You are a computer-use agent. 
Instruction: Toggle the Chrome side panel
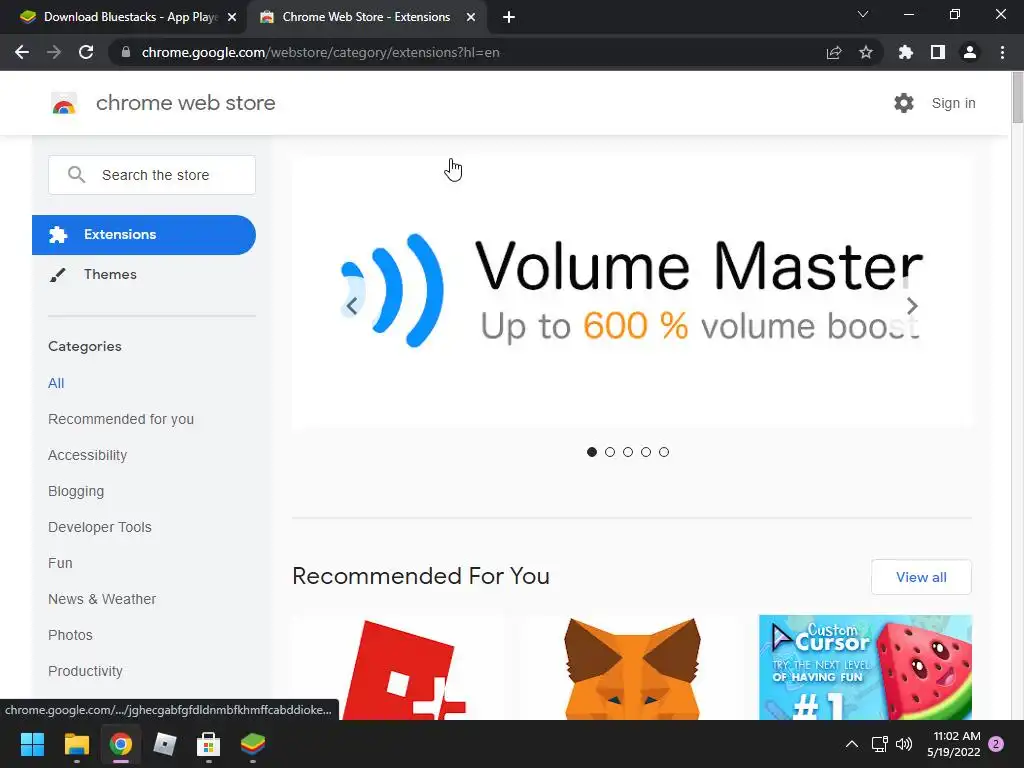[x=938, y=52]
